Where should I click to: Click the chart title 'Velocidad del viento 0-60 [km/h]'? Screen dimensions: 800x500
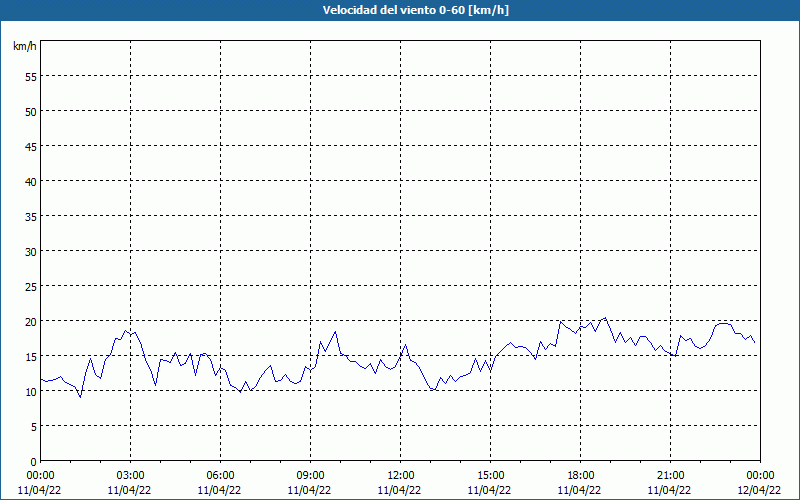(416, 10)
